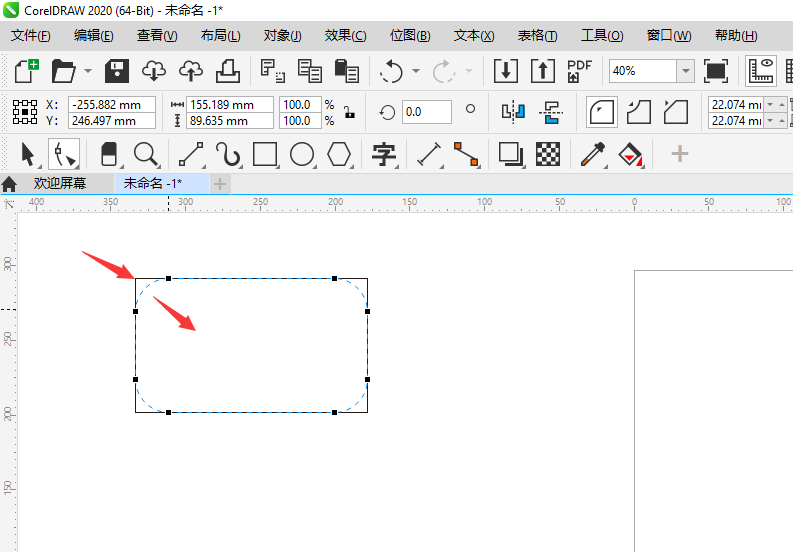The image size is (793, 552).
Task: Toggle the lock ratio padlock
Action: point(348,112)
